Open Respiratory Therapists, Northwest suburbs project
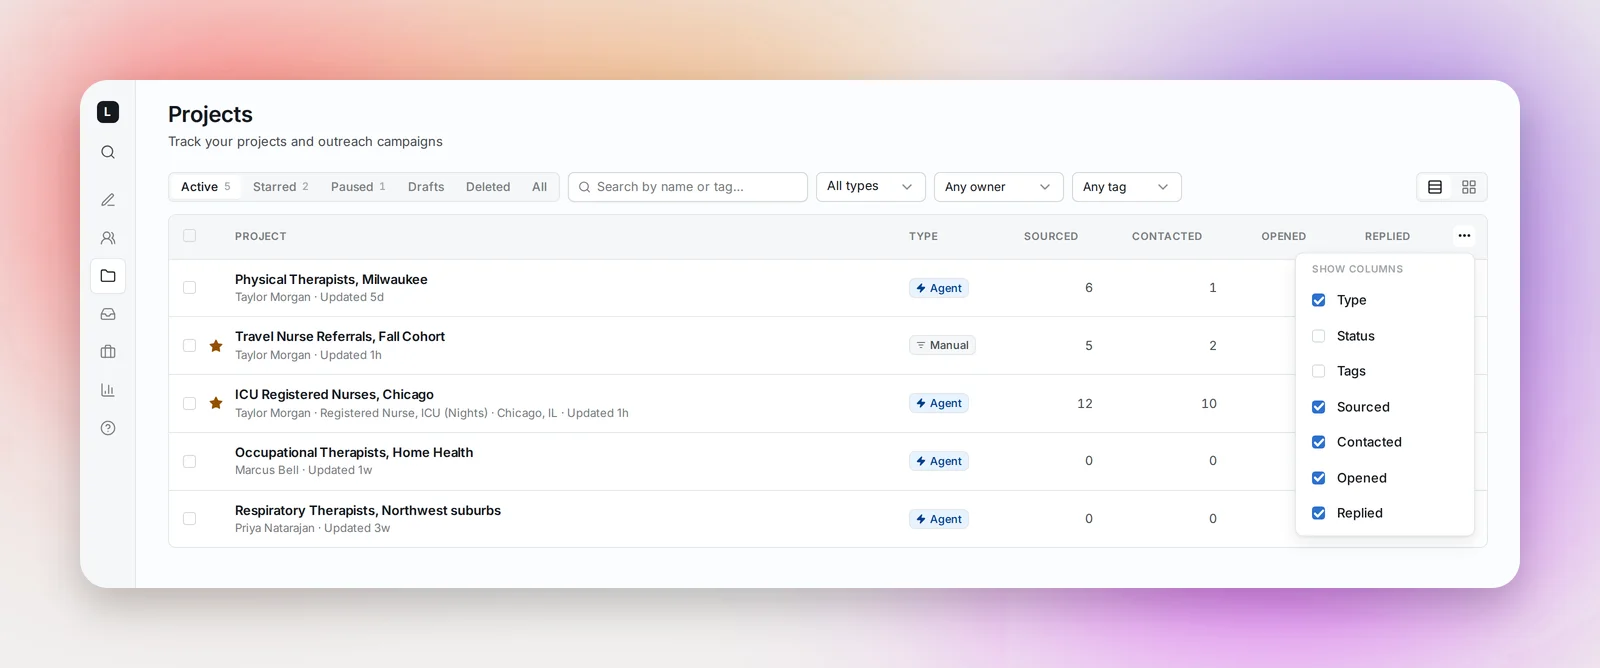1600x668 pixels. (x=368, y=511)
